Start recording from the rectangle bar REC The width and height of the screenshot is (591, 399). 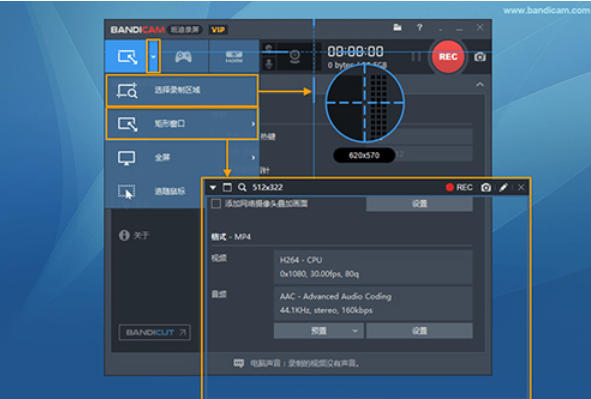[x=459, y=187]
